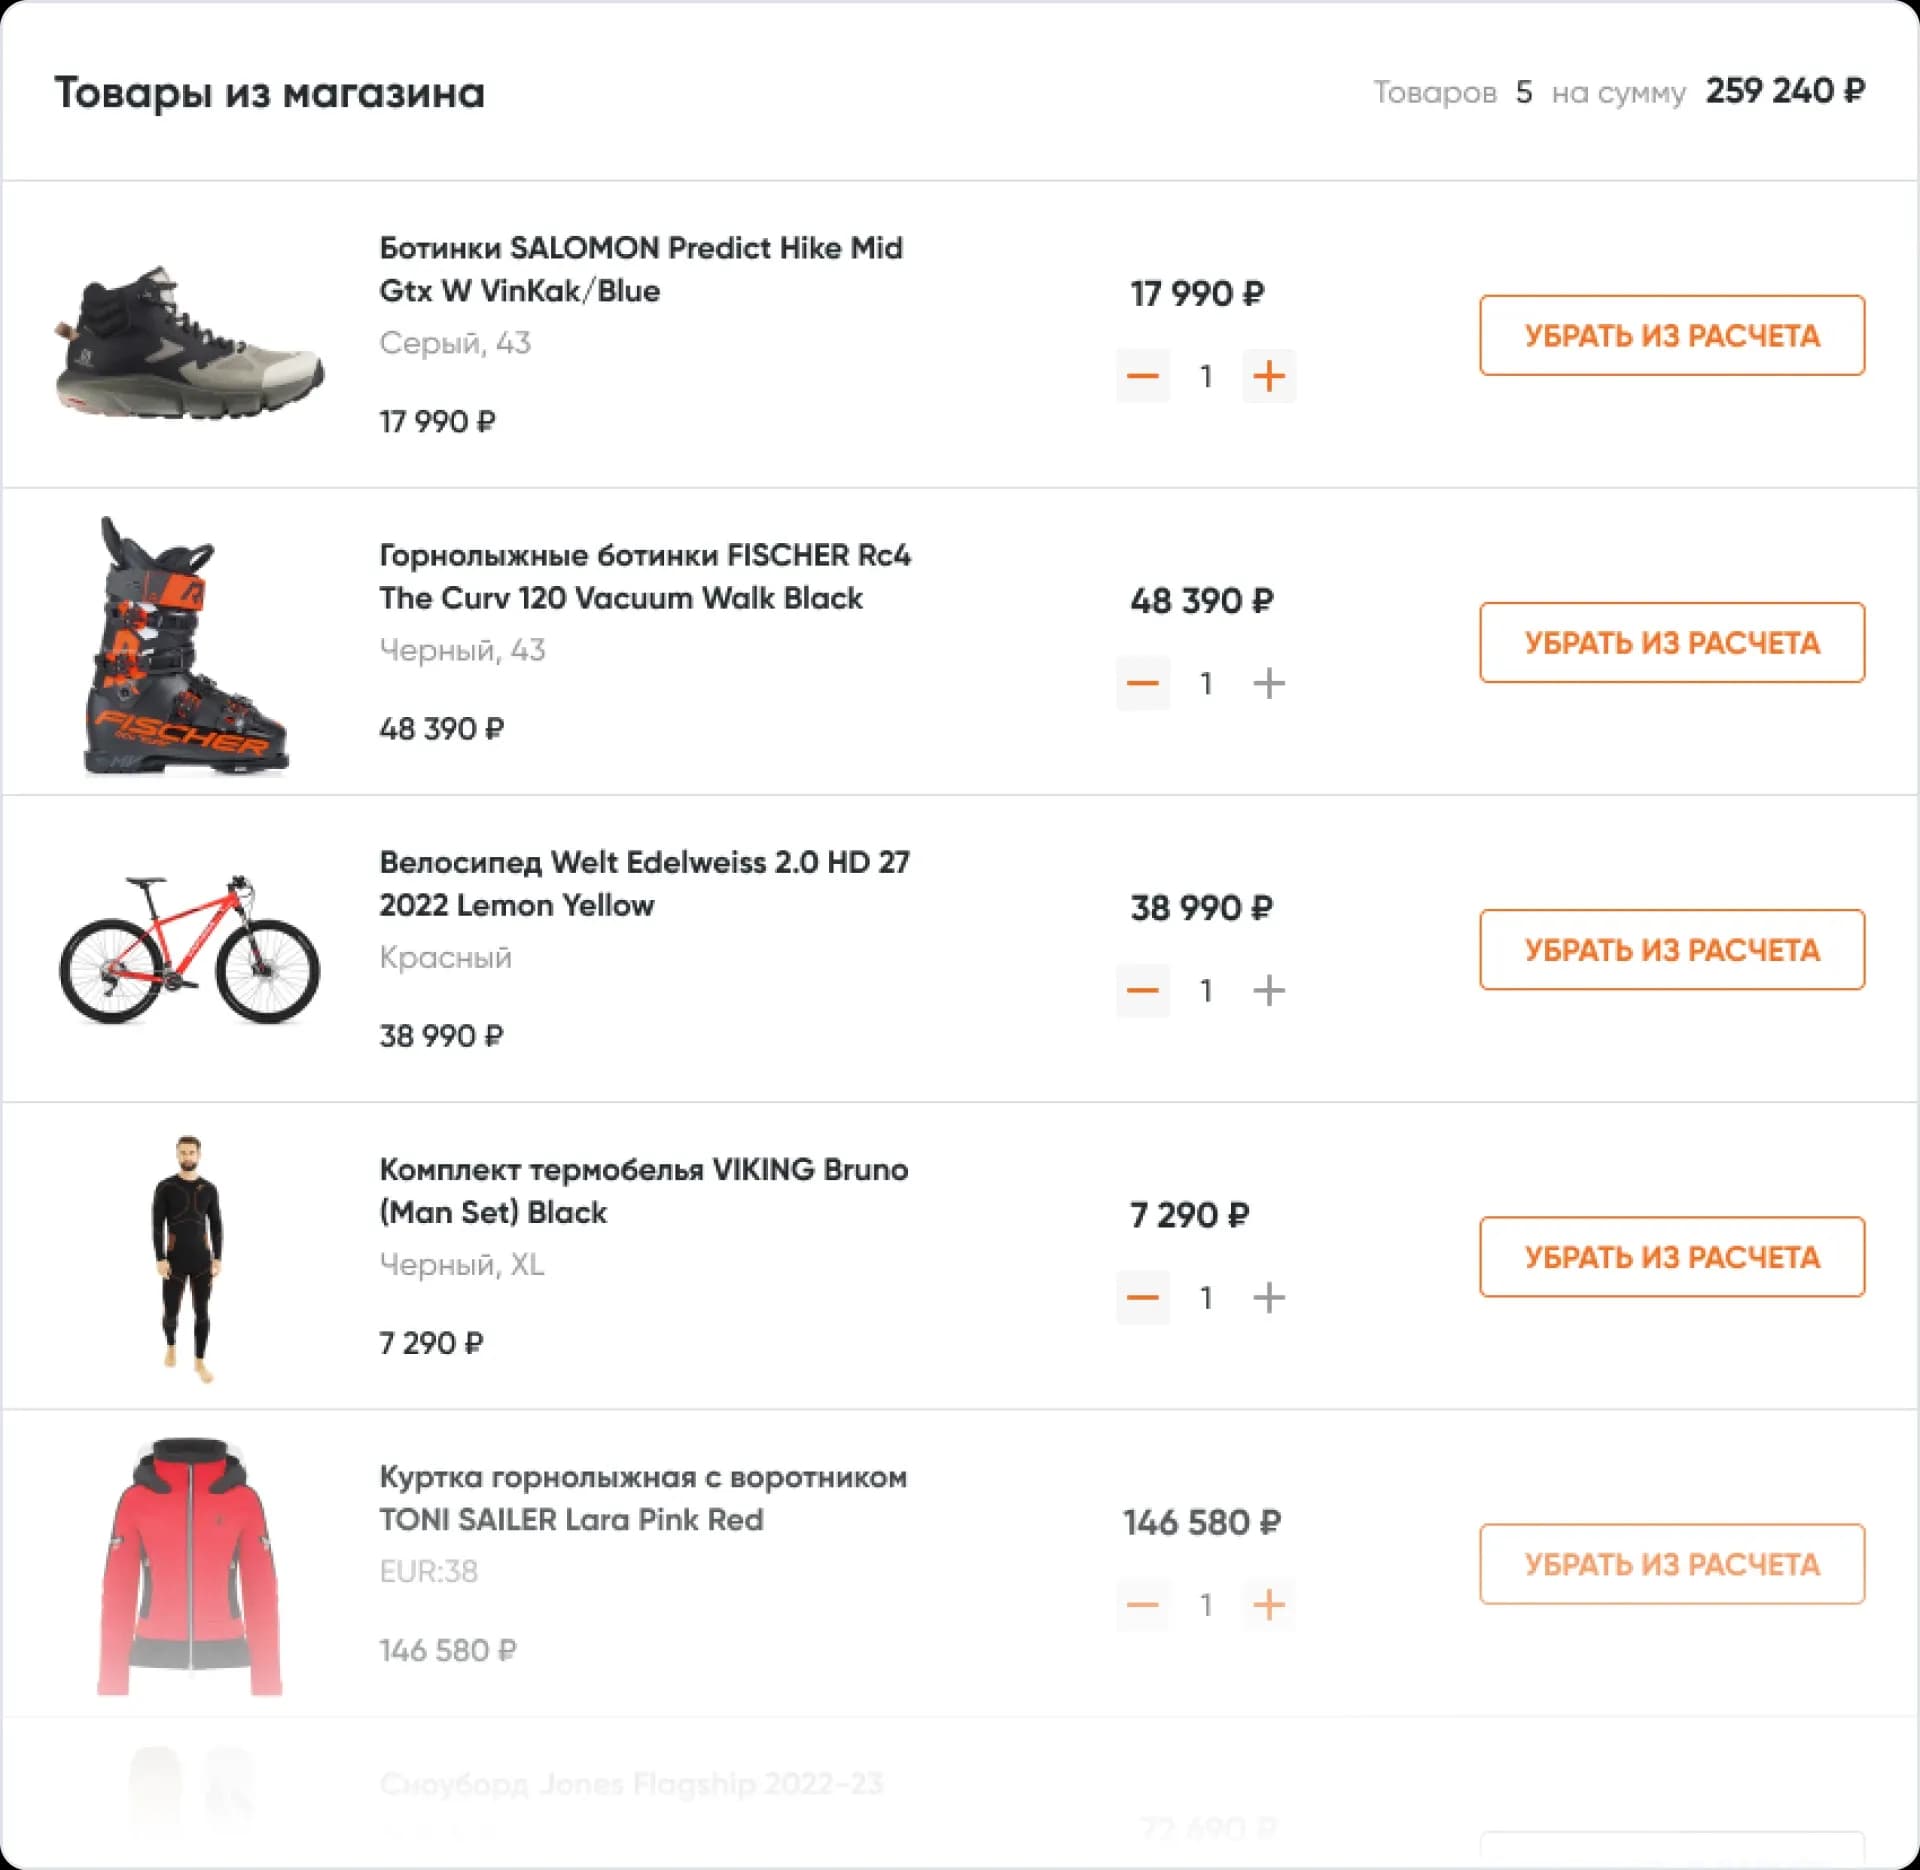Add one more VIKING Bruno thermal set
1920x1870 pixels.
pos(1268,1297)
